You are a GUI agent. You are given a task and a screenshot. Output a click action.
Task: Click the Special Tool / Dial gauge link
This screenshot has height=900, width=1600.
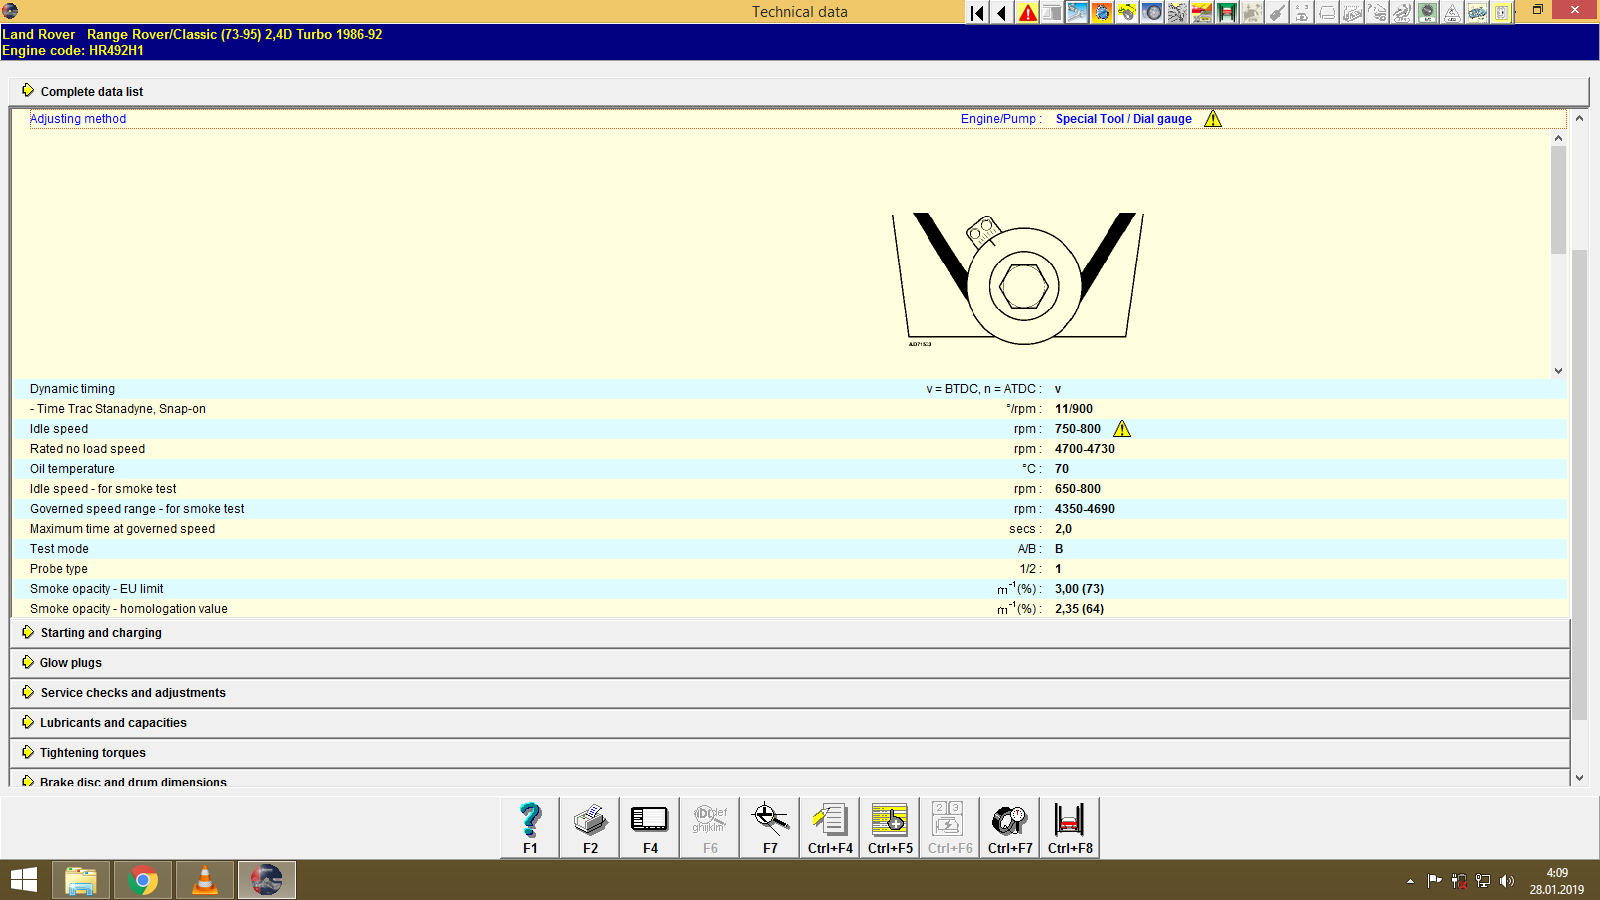1124,118
